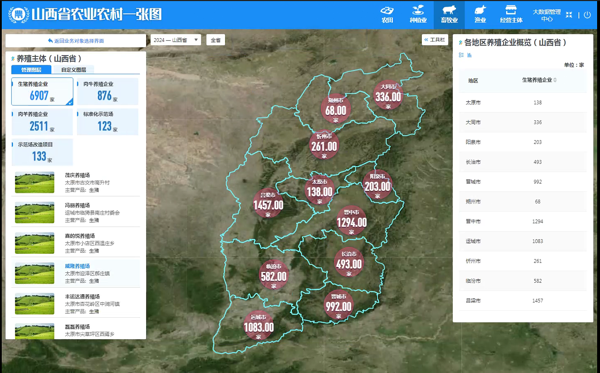Toggle the 肉羊养殖企业 2511 layer card
The height and width of the screenshot is (373, 600).
(x=42, y=122)
